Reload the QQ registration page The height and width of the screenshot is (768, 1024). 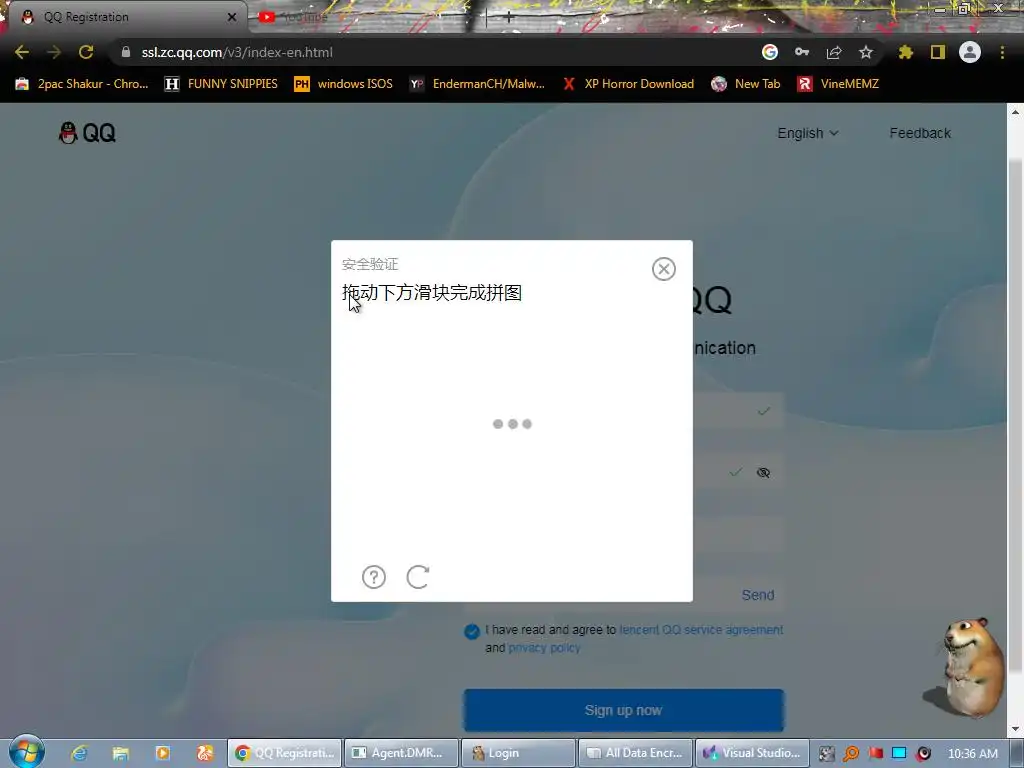[x=86, y=52]
